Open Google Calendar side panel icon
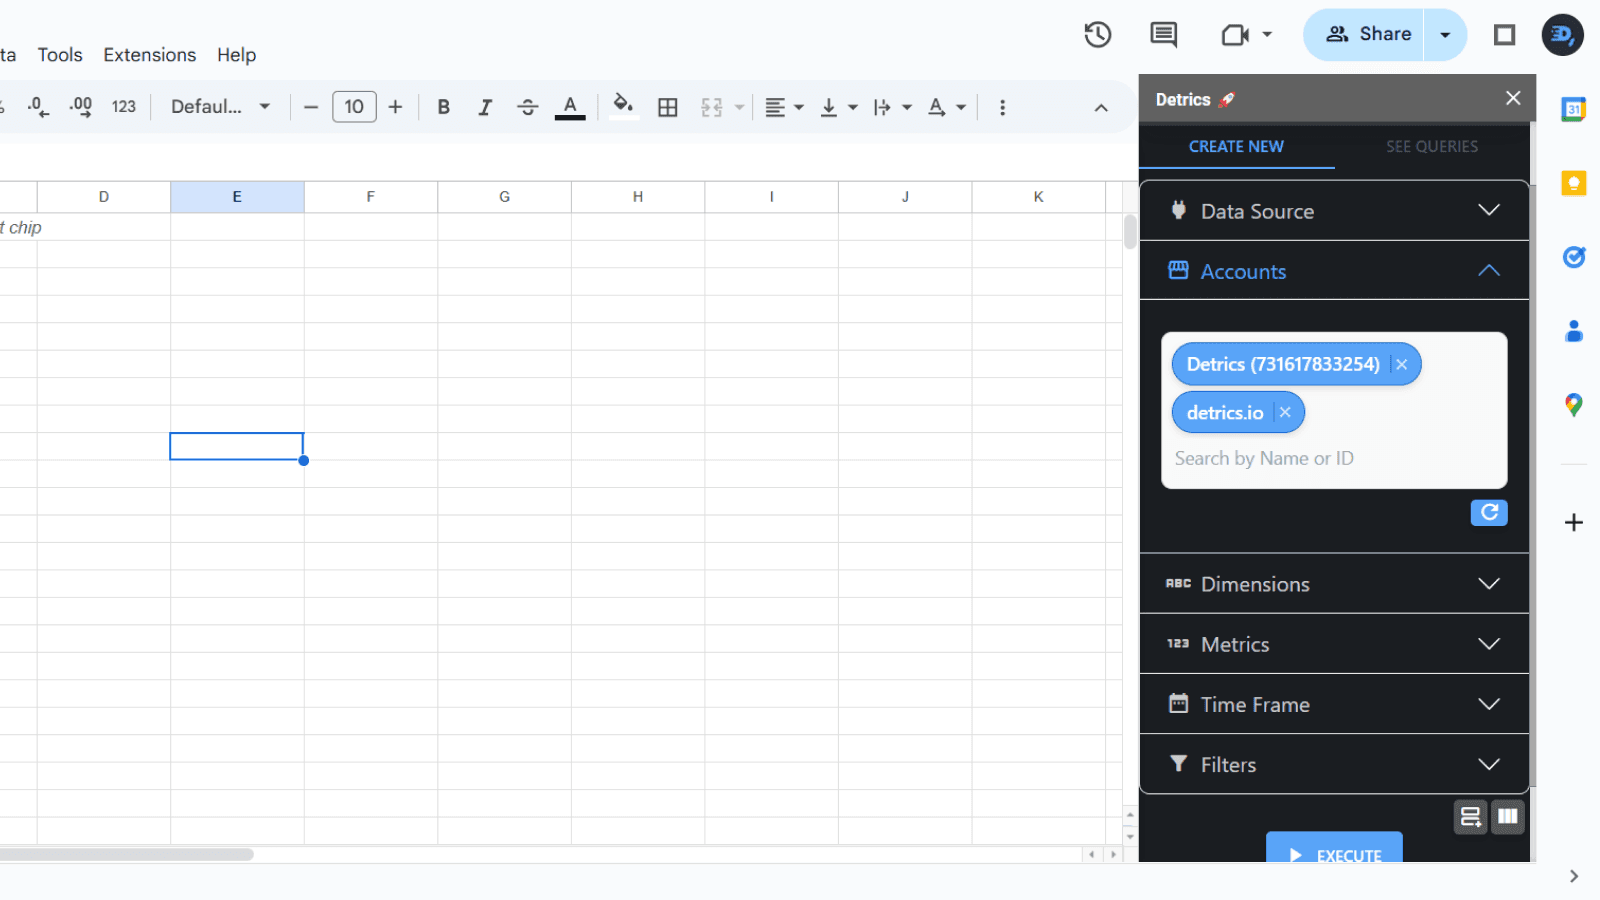The height and width of the screenshot is (900, 1600). 1573,109
